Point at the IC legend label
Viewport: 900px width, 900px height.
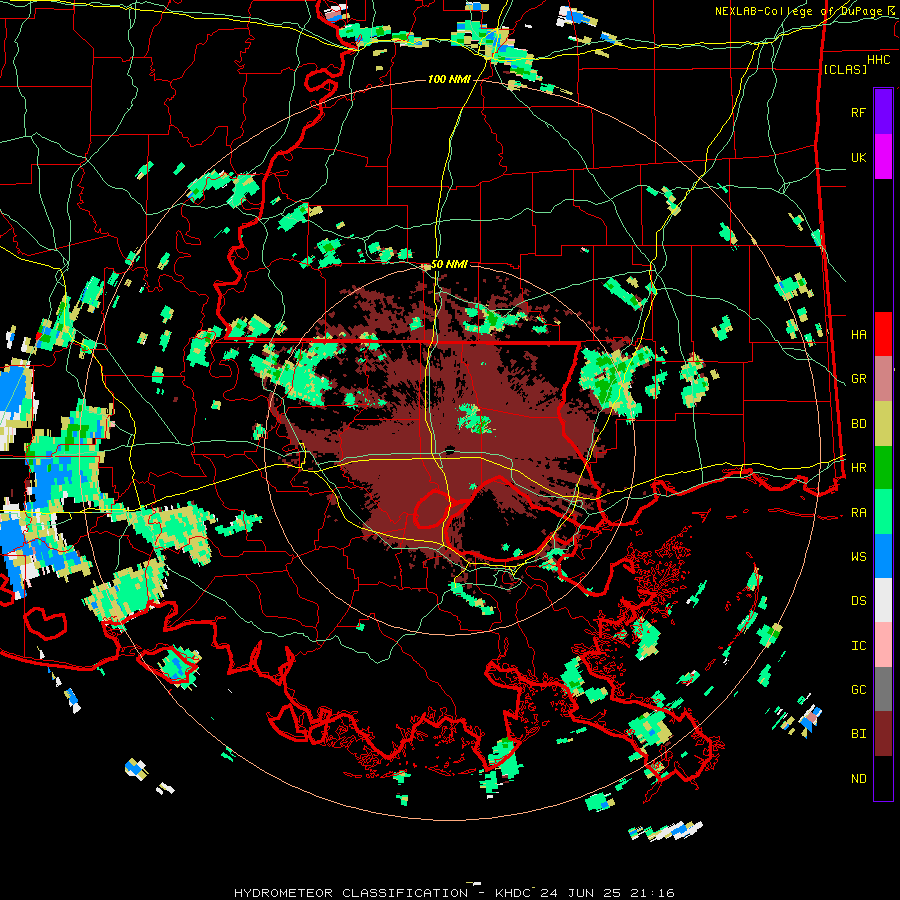pos(858,646)
